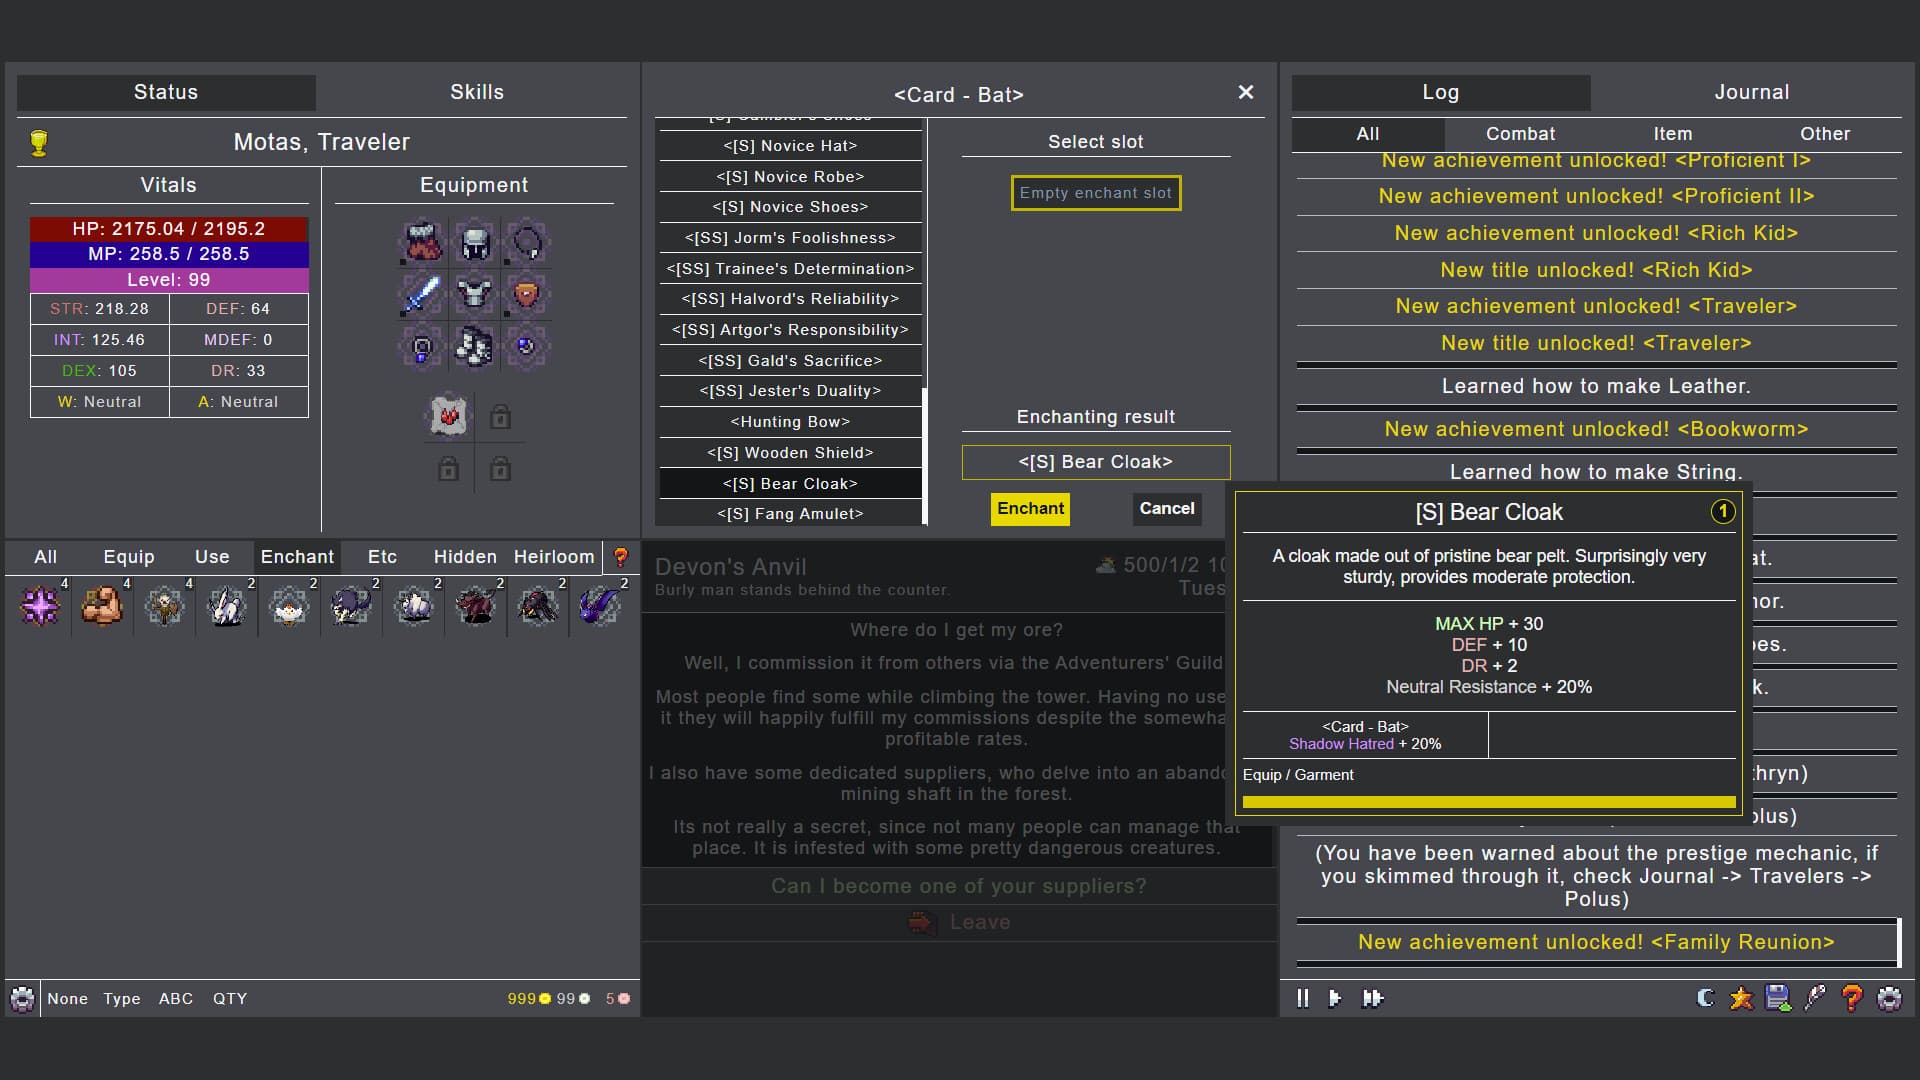Screen dimensions: 1920x1080
Task: Click the floppy disk save icon
Action: pyautogui.click(x=1779, y=999)
